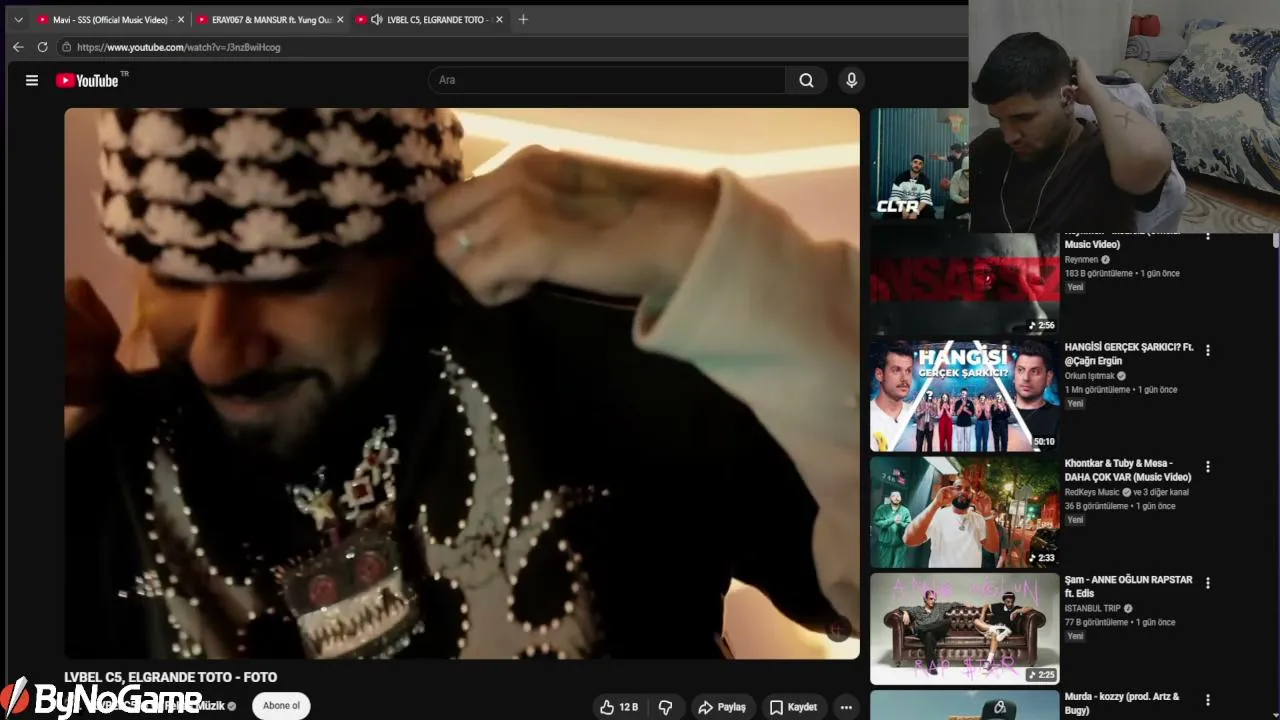Open ANNE OĞLUN RAPSTAR thumbnail
Screen dimensions: 1280x720
964,628
